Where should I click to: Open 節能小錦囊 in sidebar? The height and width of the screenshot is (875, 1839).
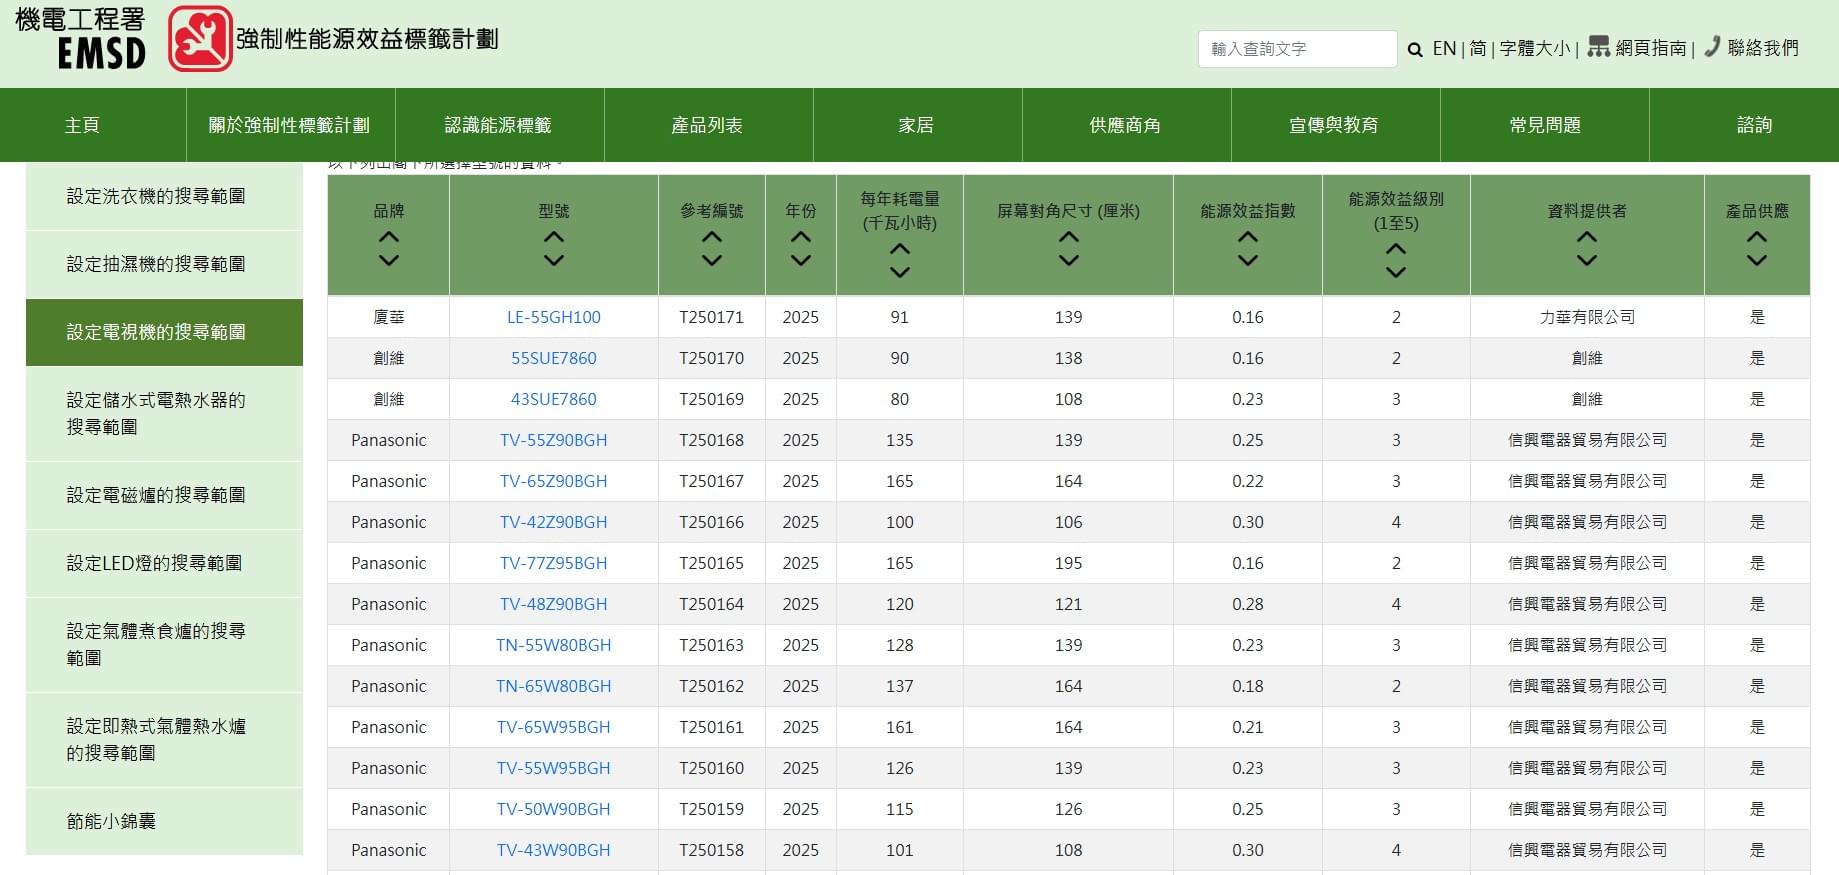(164, 821)
